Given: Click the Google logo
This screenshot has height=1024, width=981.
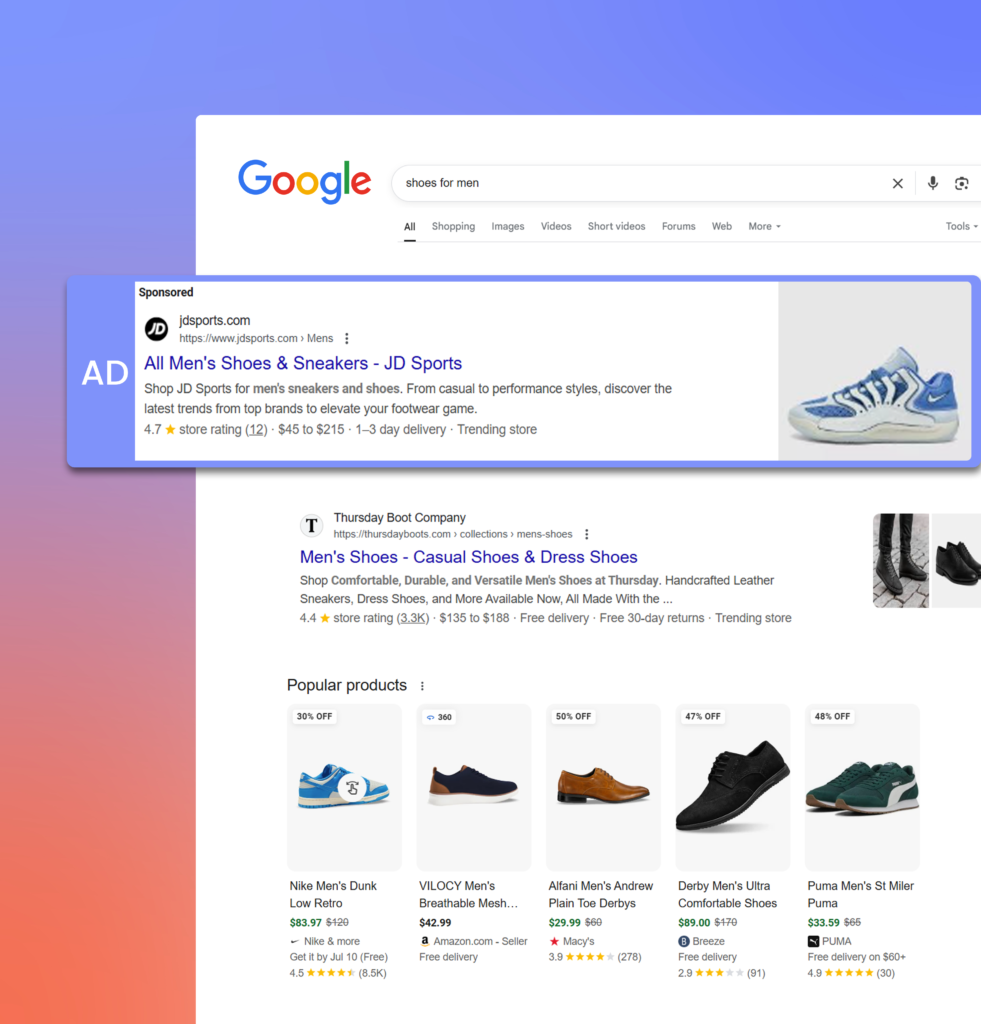Looking at the screenshot, I should (304, 181).
